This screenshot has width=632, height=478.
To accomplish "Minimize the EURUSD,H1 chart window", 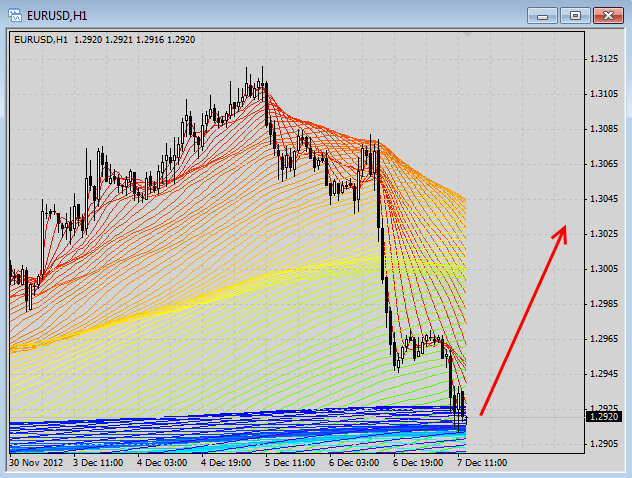I will (x=542, y=16).
